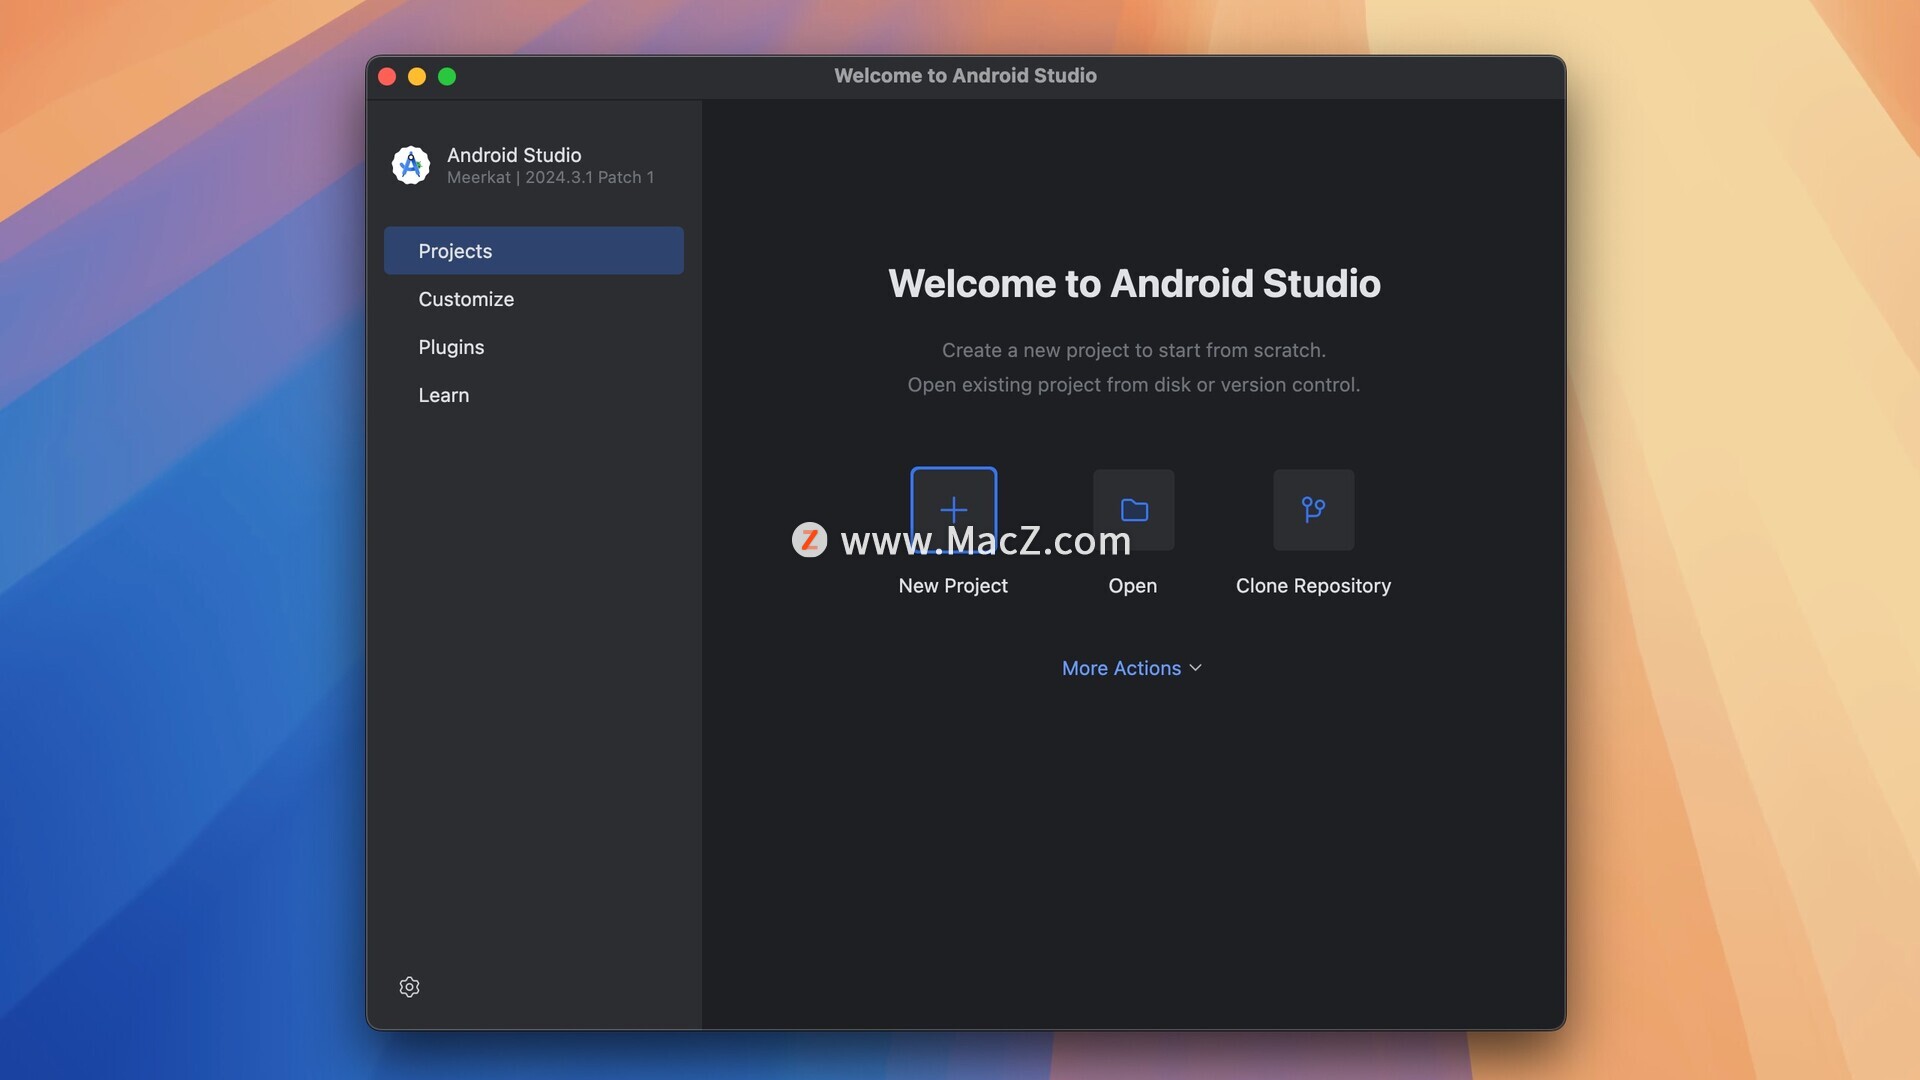Close the window with the red button
The image size is (1920, 1080).
pos(387,77)
